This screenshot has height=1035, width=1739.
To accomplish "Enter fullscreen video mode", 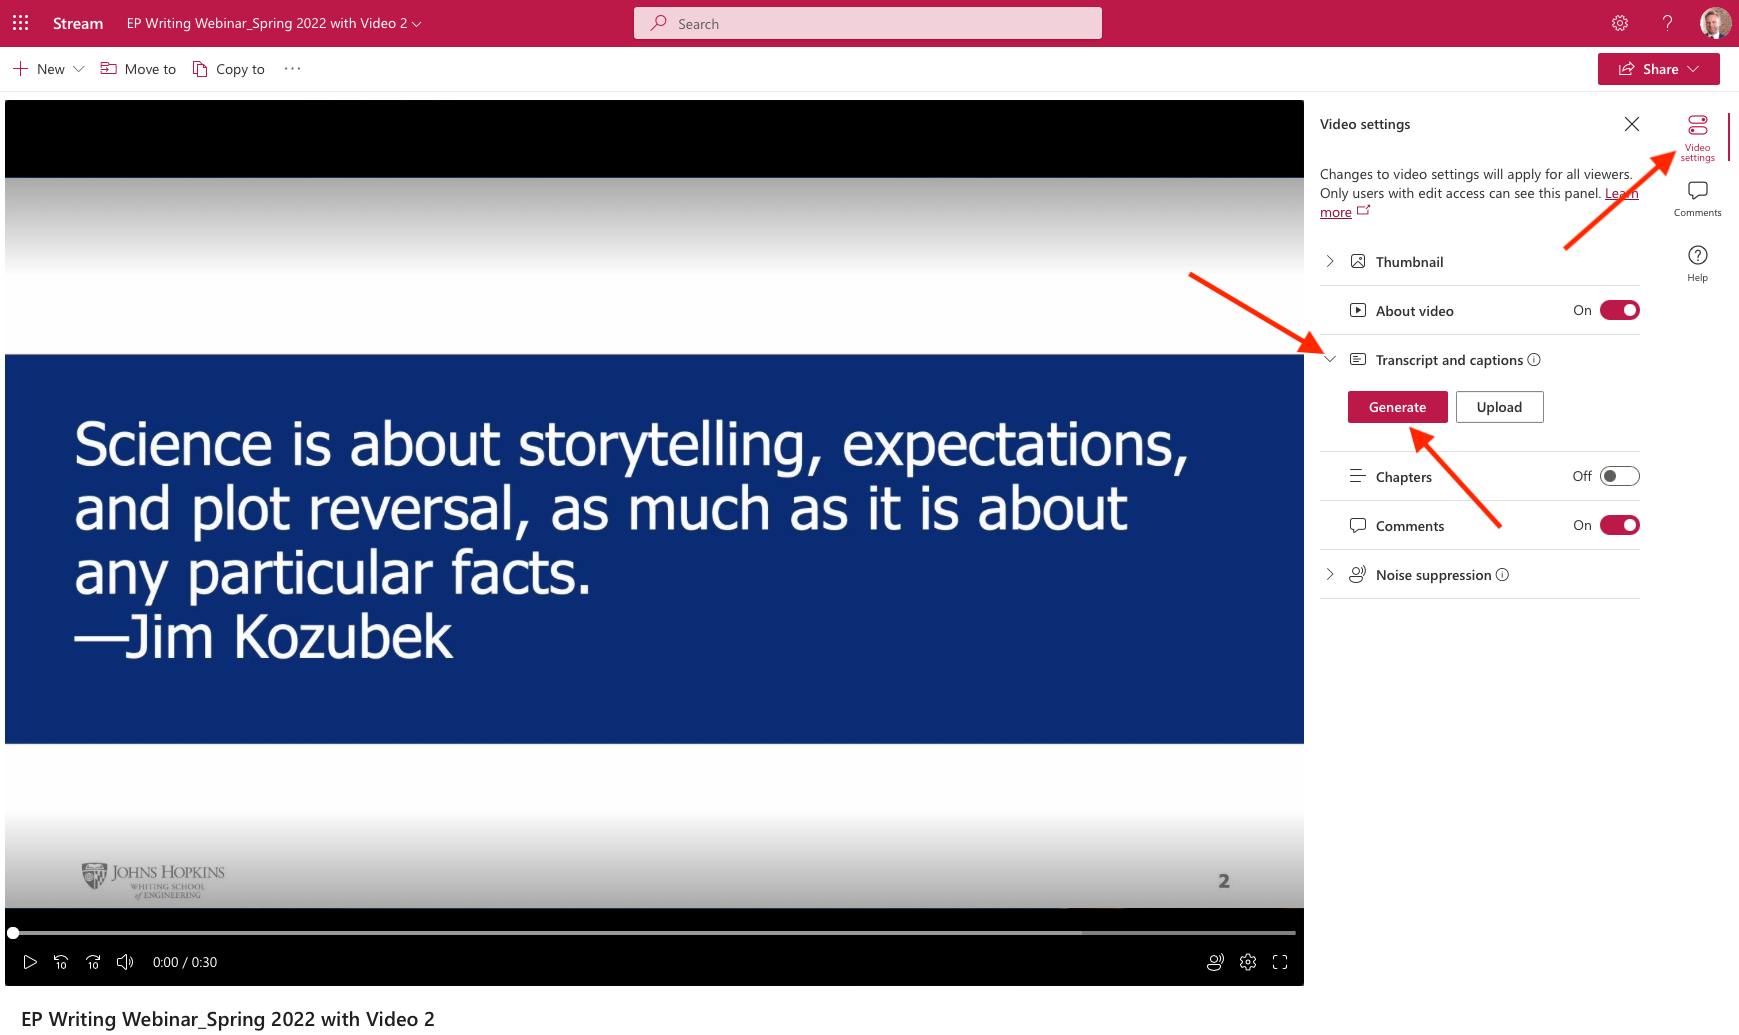I will (x=1280, y=962).
